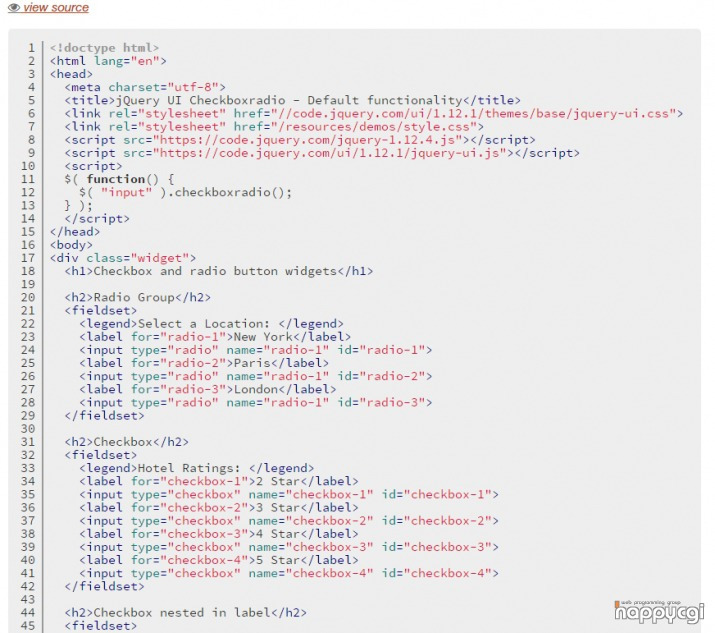Click line number 45 in the gutter
This screenshot has height=633, width=715.
pyautogui.click(x=28, y=626)
